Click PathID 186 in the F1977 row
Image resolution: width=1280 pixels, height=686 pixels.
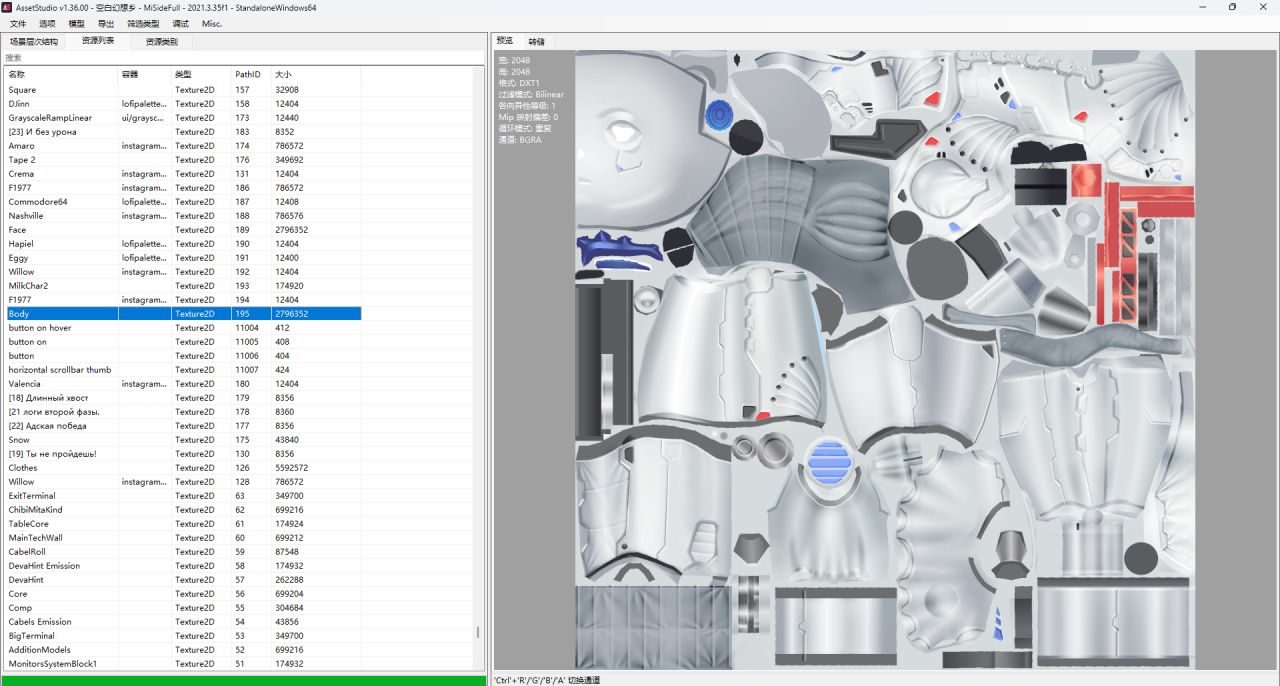[x=243, y=188]
